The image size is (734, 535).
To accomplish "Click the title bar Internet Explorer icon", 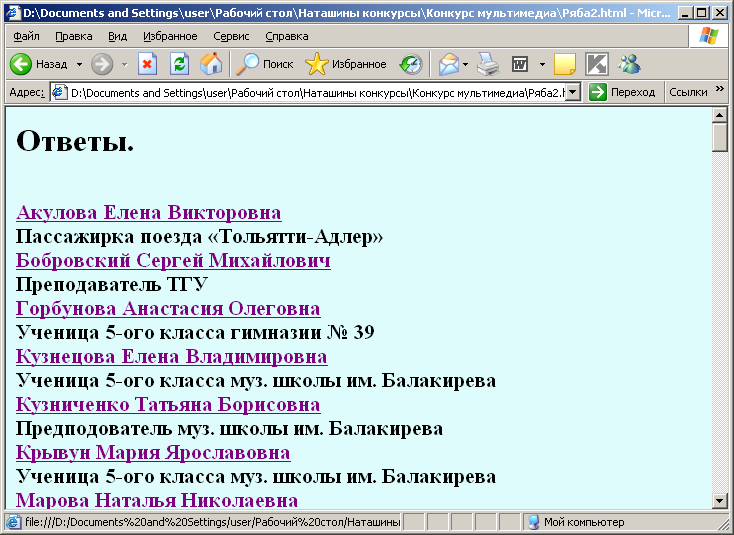I will [13, 12].
